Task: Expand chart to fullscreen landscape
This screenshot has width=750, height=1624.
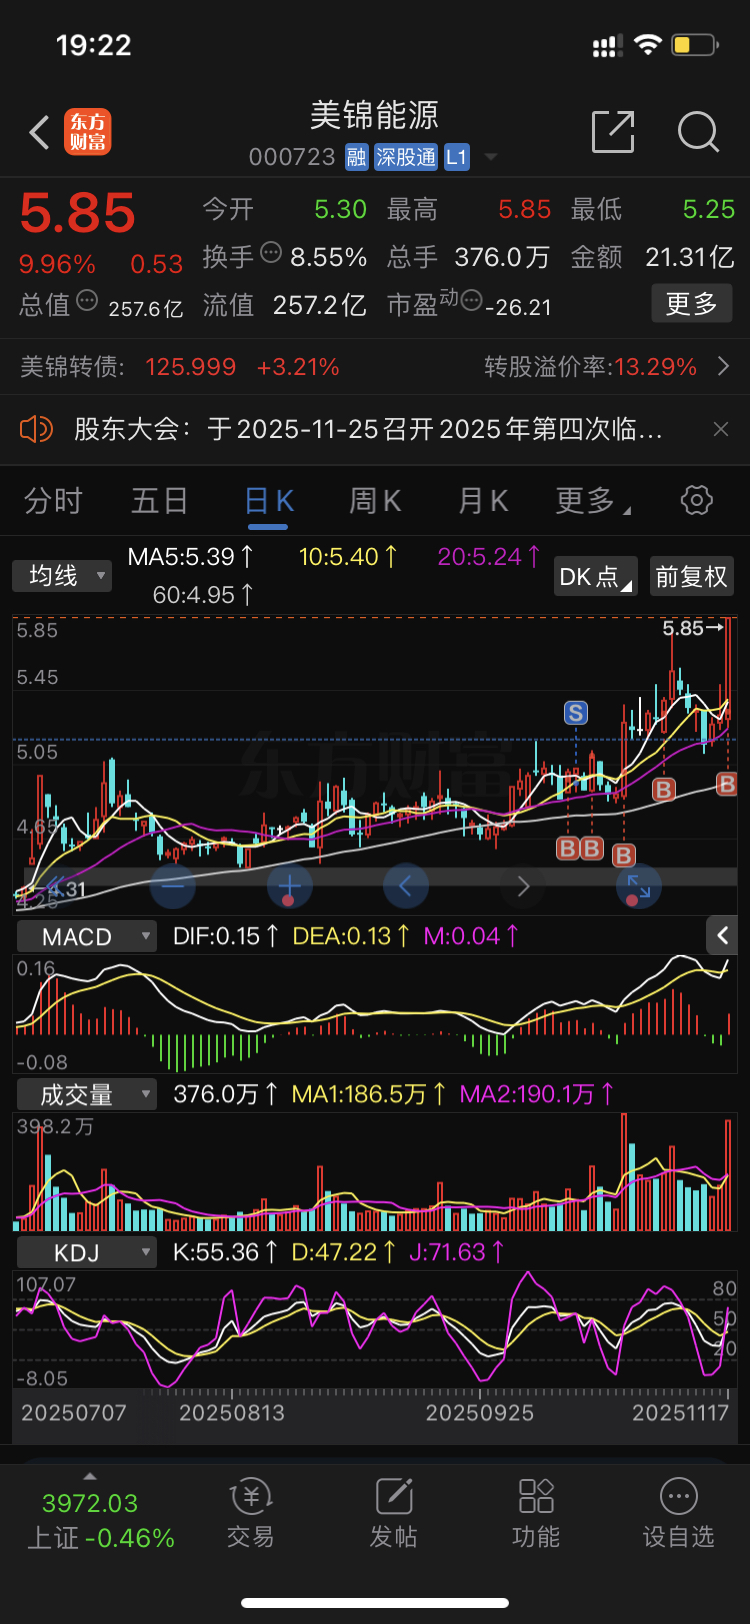Action: point(639,885)
